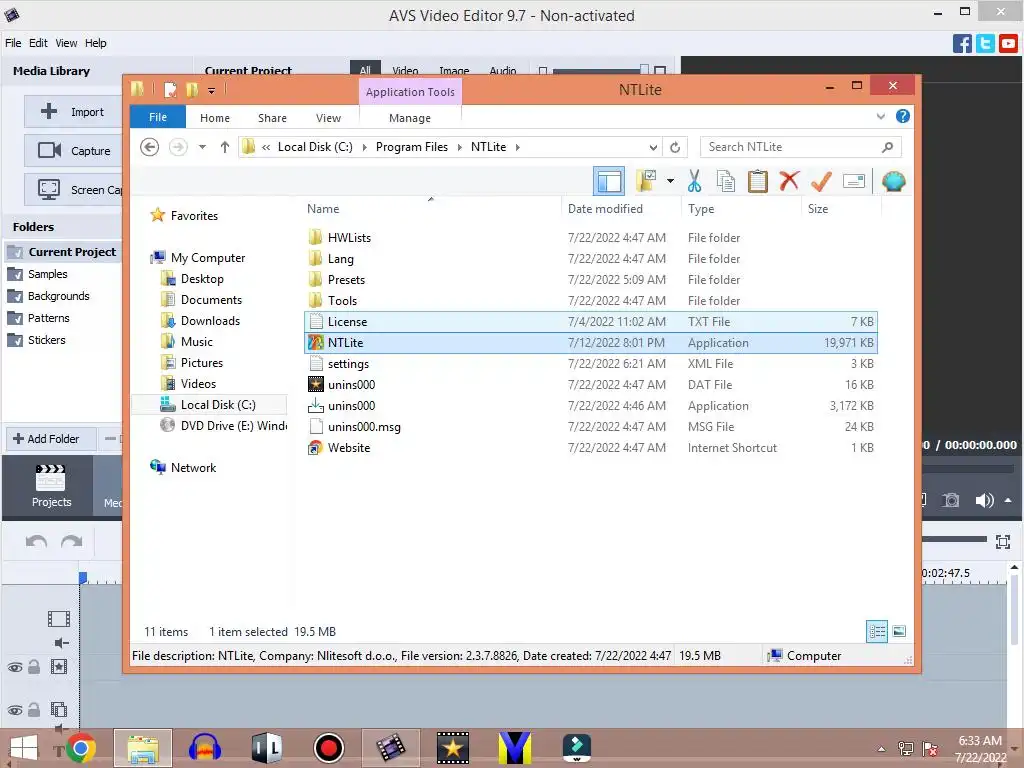Click the blue shell icon in toolbar
Screen dimensions: 1024x768
pos(893,181)
